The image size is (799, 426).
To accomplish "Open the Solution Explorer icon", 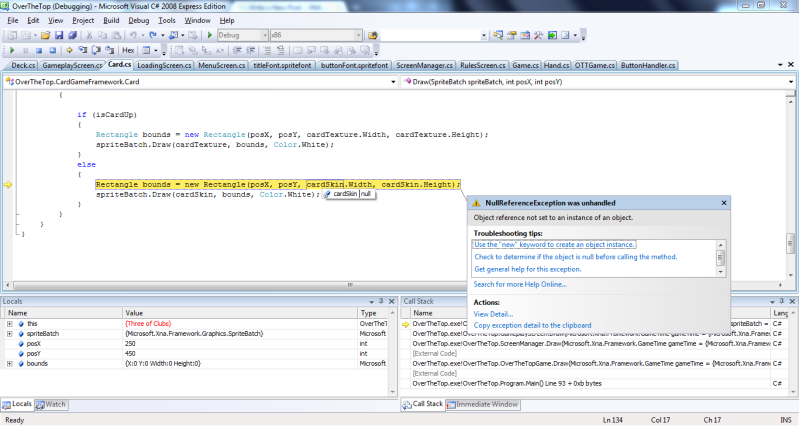I will pyautogui.click(x=498, y=35).
